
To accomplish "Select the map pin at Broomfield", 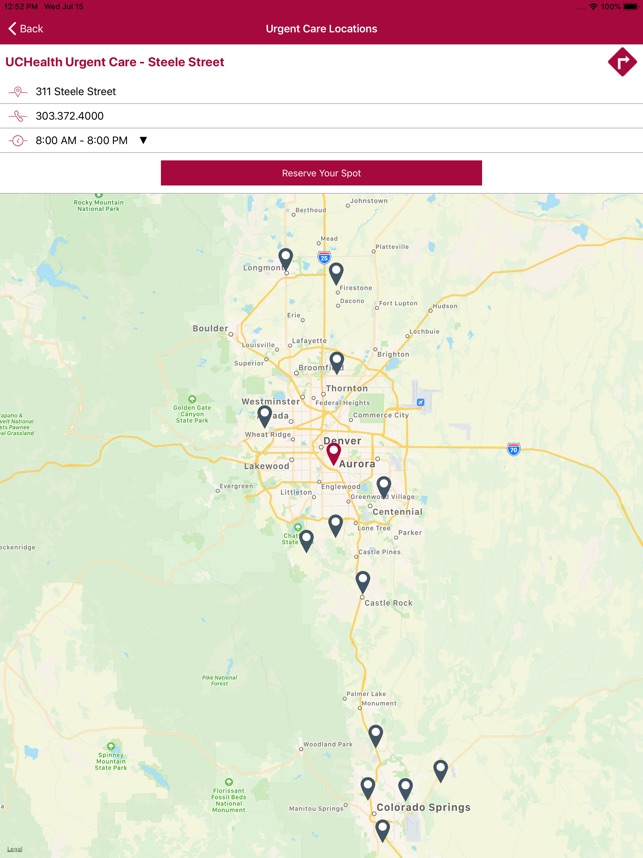I will point(337,363).
